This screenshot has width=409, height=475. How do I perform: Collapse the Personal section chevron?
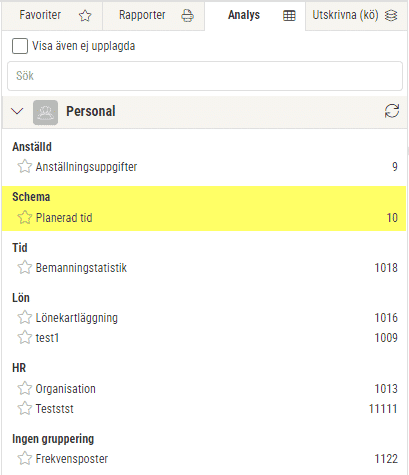pyautogui.click(x=17, y=111)
